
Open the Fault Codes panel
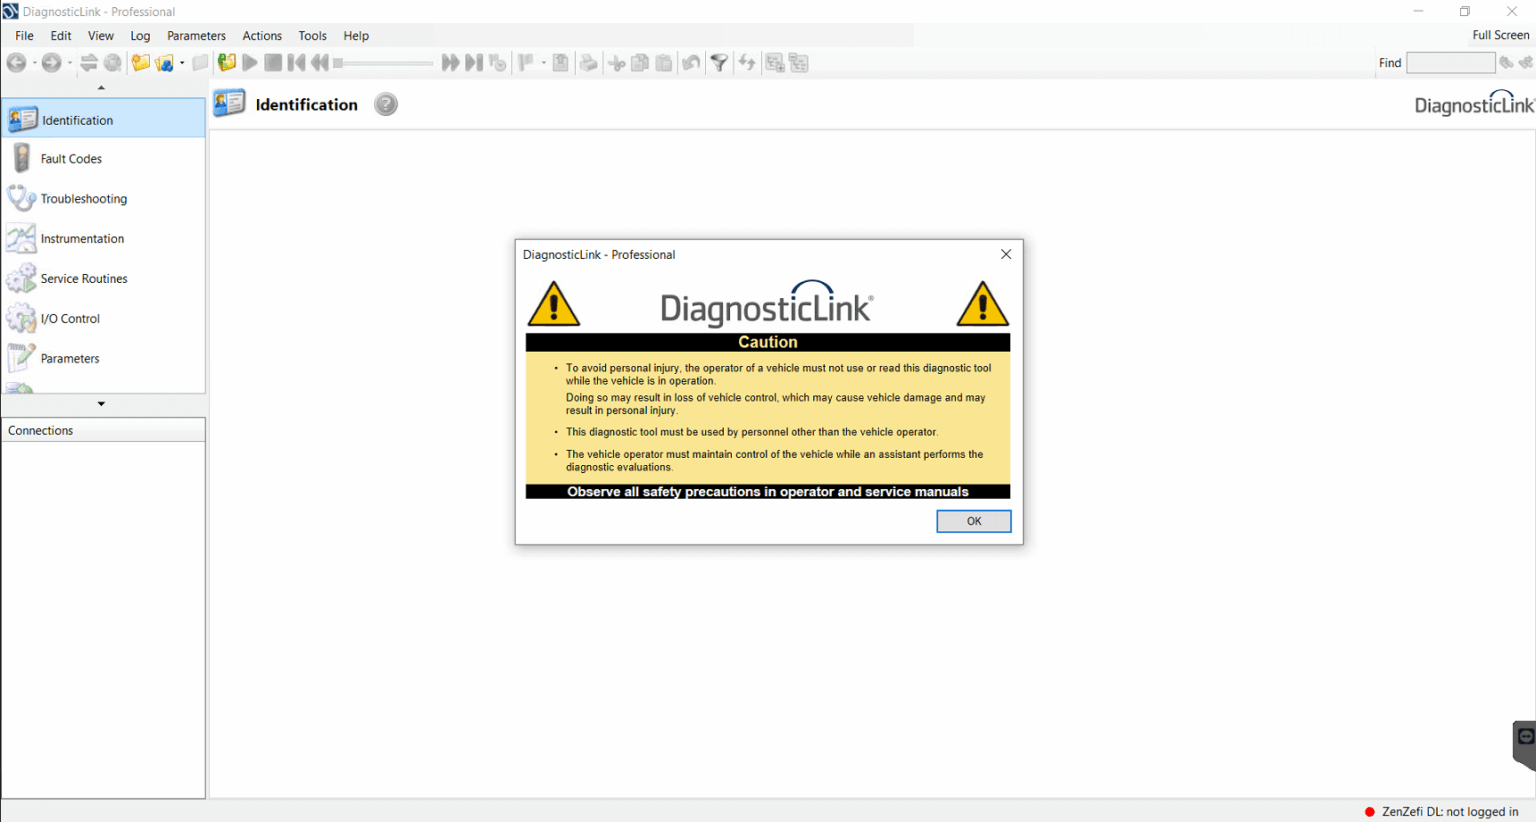[x=70, y=158]
